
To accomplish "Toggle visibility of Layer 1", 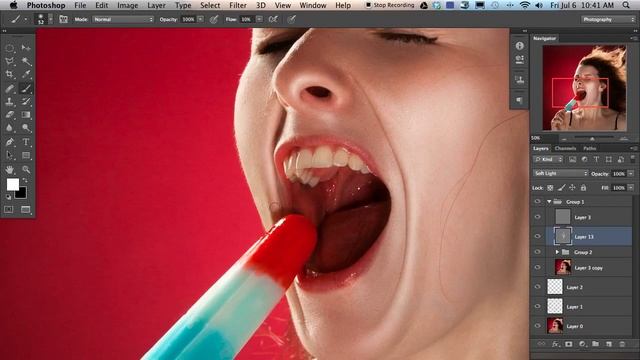I will click(538, 306).
